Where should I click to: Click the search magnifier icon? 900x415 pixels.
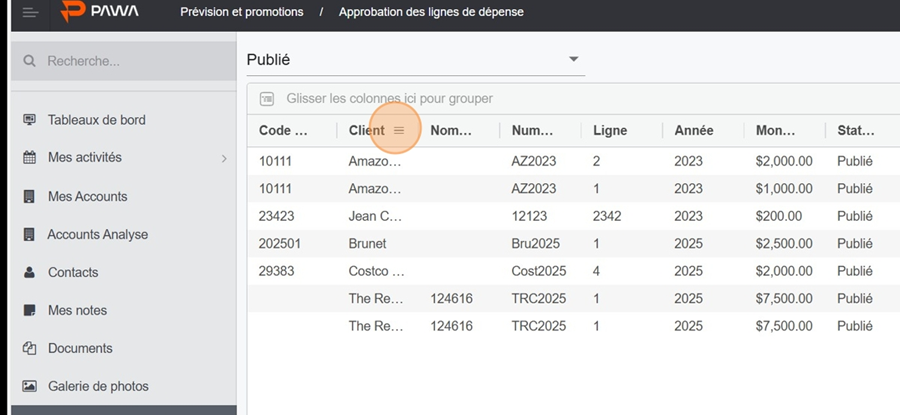(29, 61)
